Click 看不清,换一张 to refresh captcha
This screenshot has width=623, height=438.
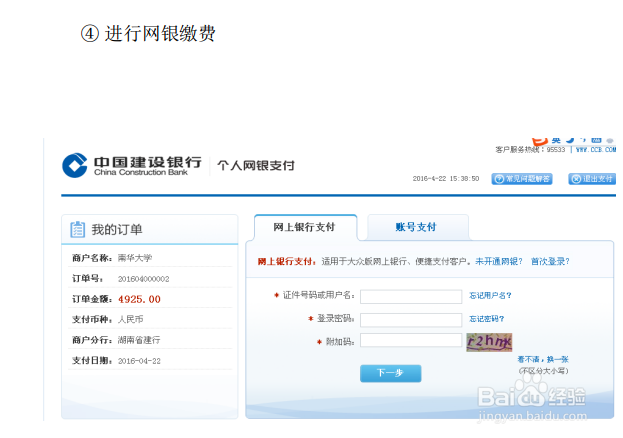543,360
